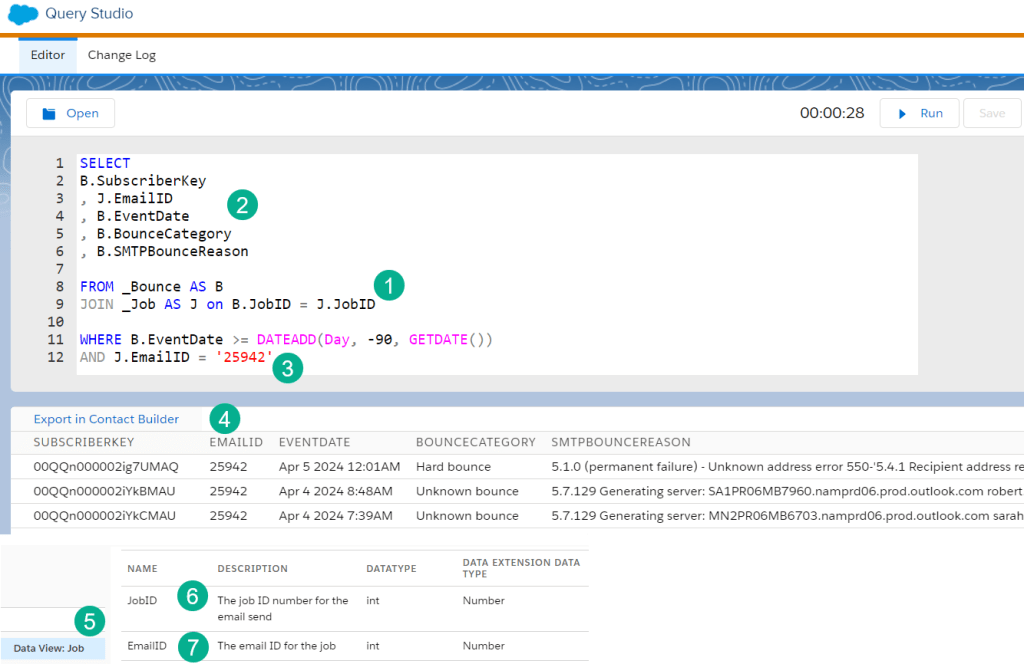Switch to the Editor tab
Screen dimensions: 1024x664
(x=48, y=55)
